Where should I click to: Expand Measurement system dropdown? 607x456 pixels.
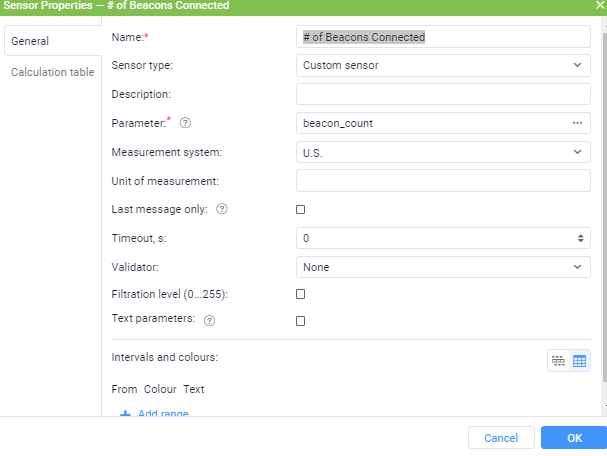[x=443, y=152]
